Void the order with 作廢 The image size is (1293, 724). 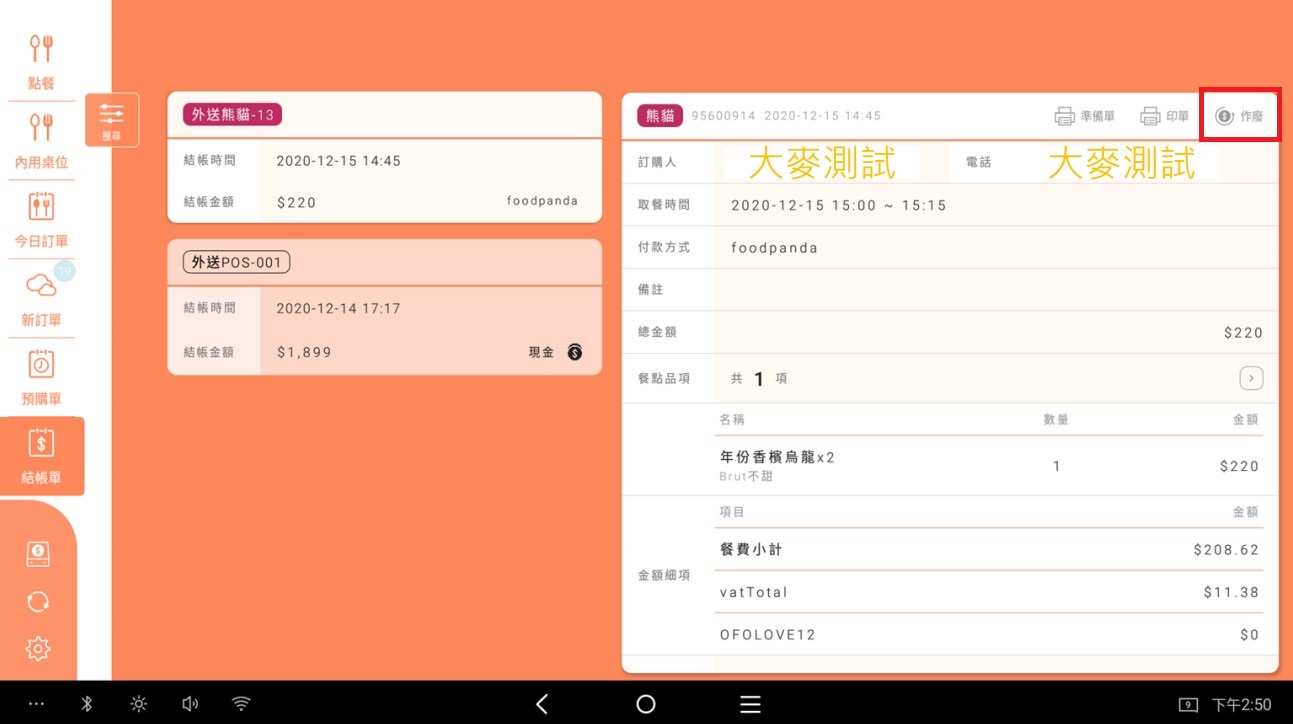pyautogui.click(x=1240, y=116)
